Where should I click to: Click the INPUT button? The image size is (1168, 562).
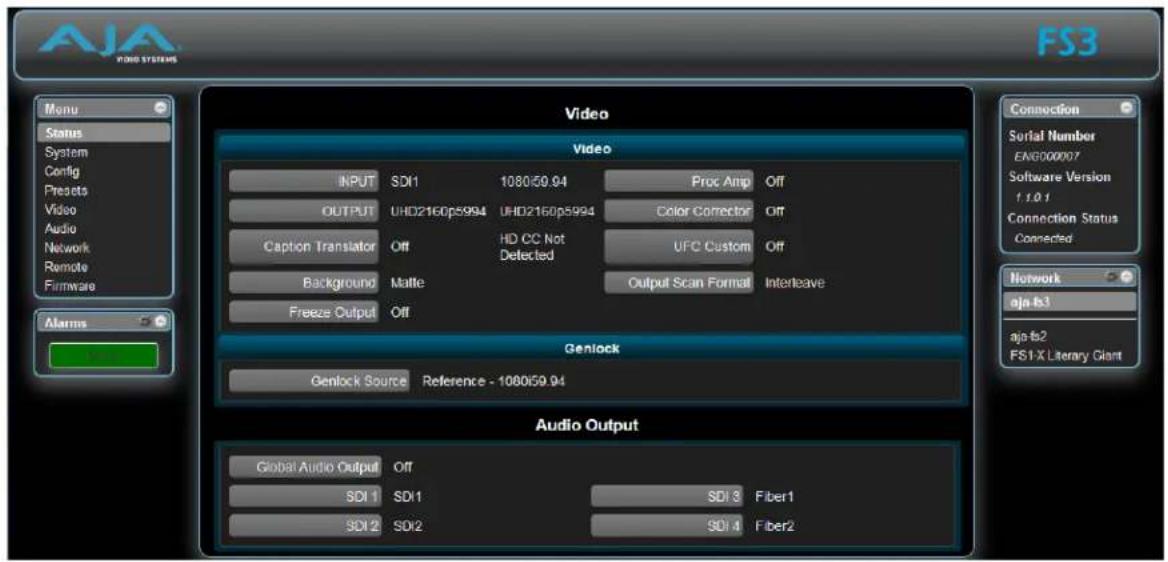(x=305, y=181)
